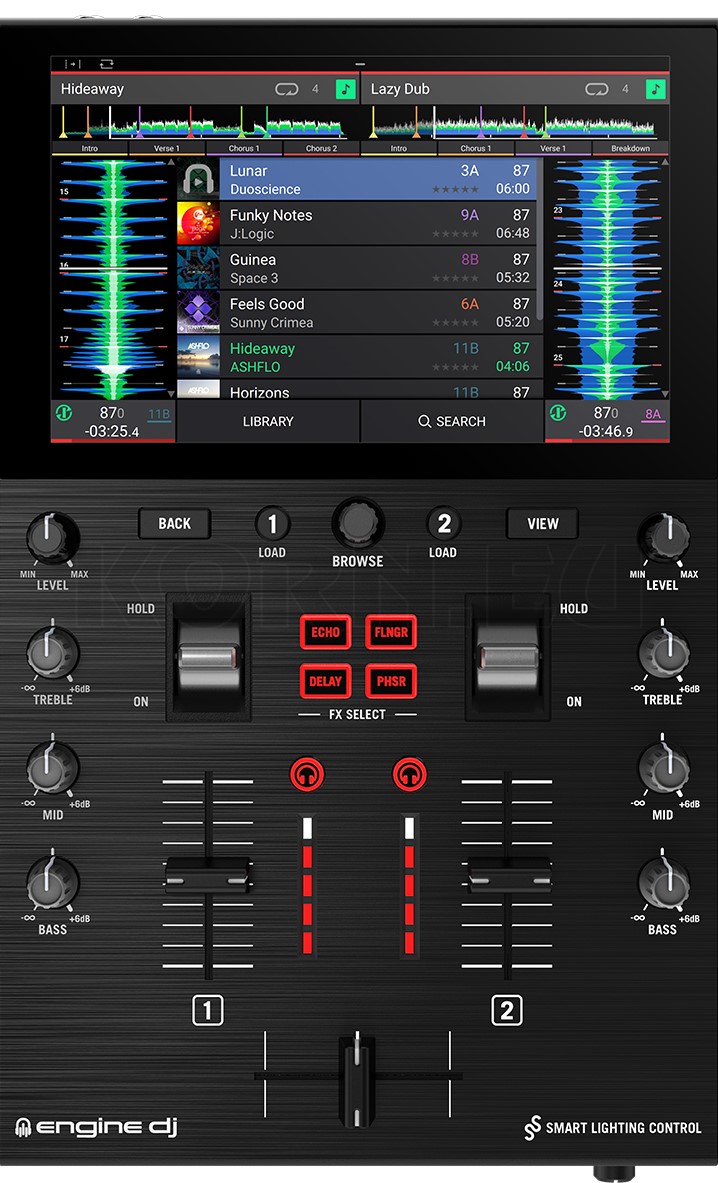Tap the green sync icon beside -03:46.9
Viewport: 718px width, 1183px height.
pyautogui.click(x=557, y=413)
